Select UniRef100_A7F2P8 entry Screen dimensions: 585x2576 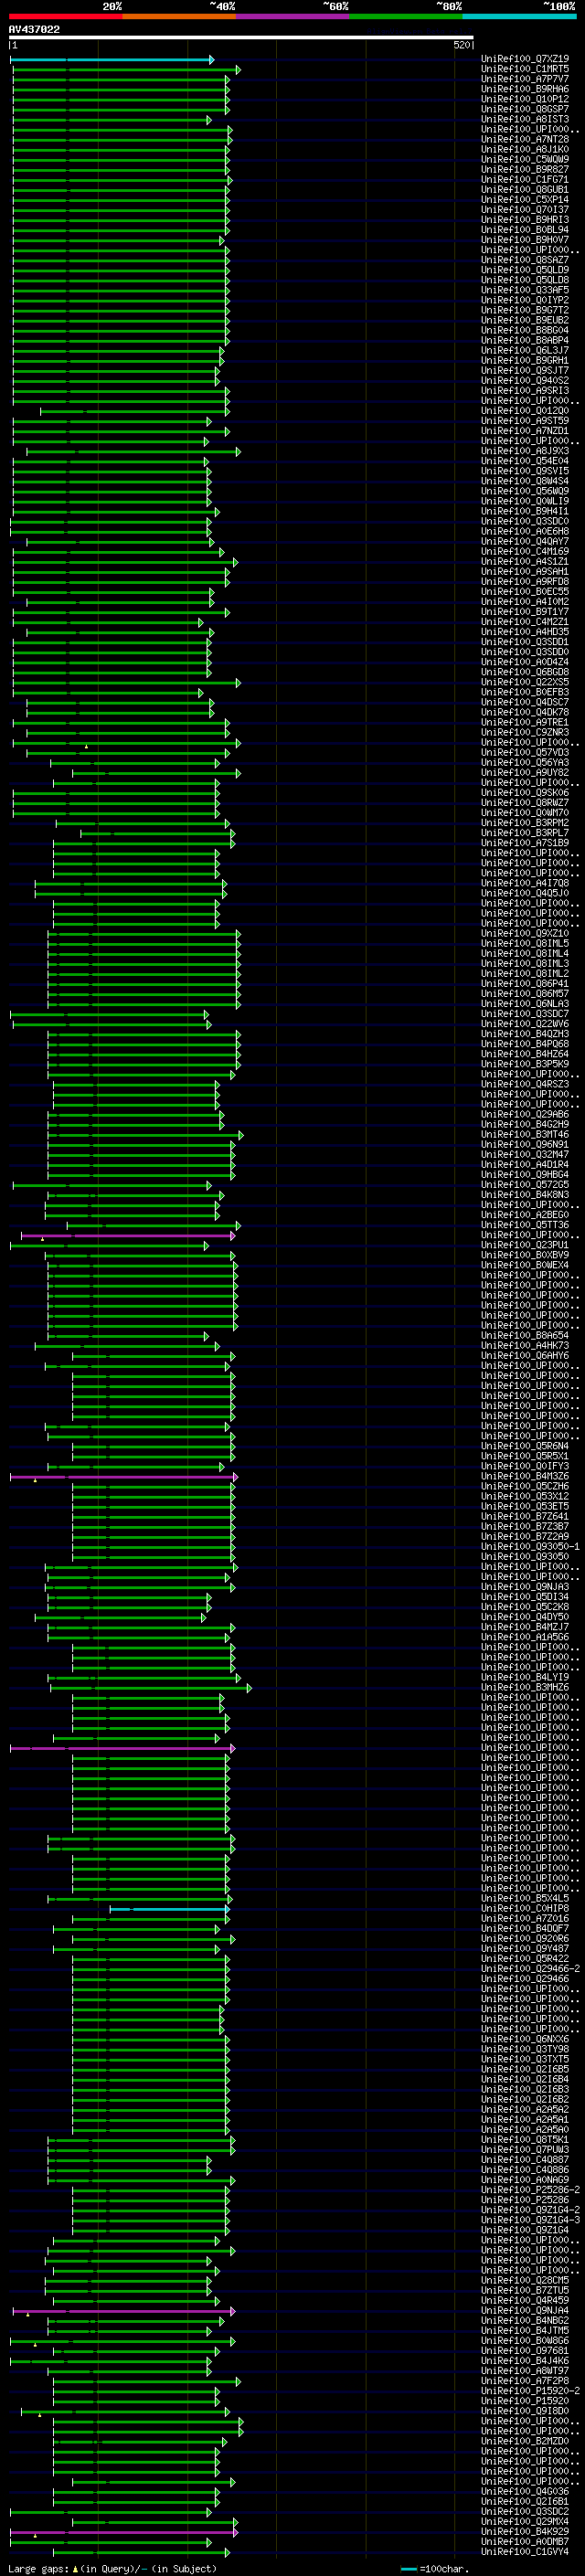[525, 2382]
